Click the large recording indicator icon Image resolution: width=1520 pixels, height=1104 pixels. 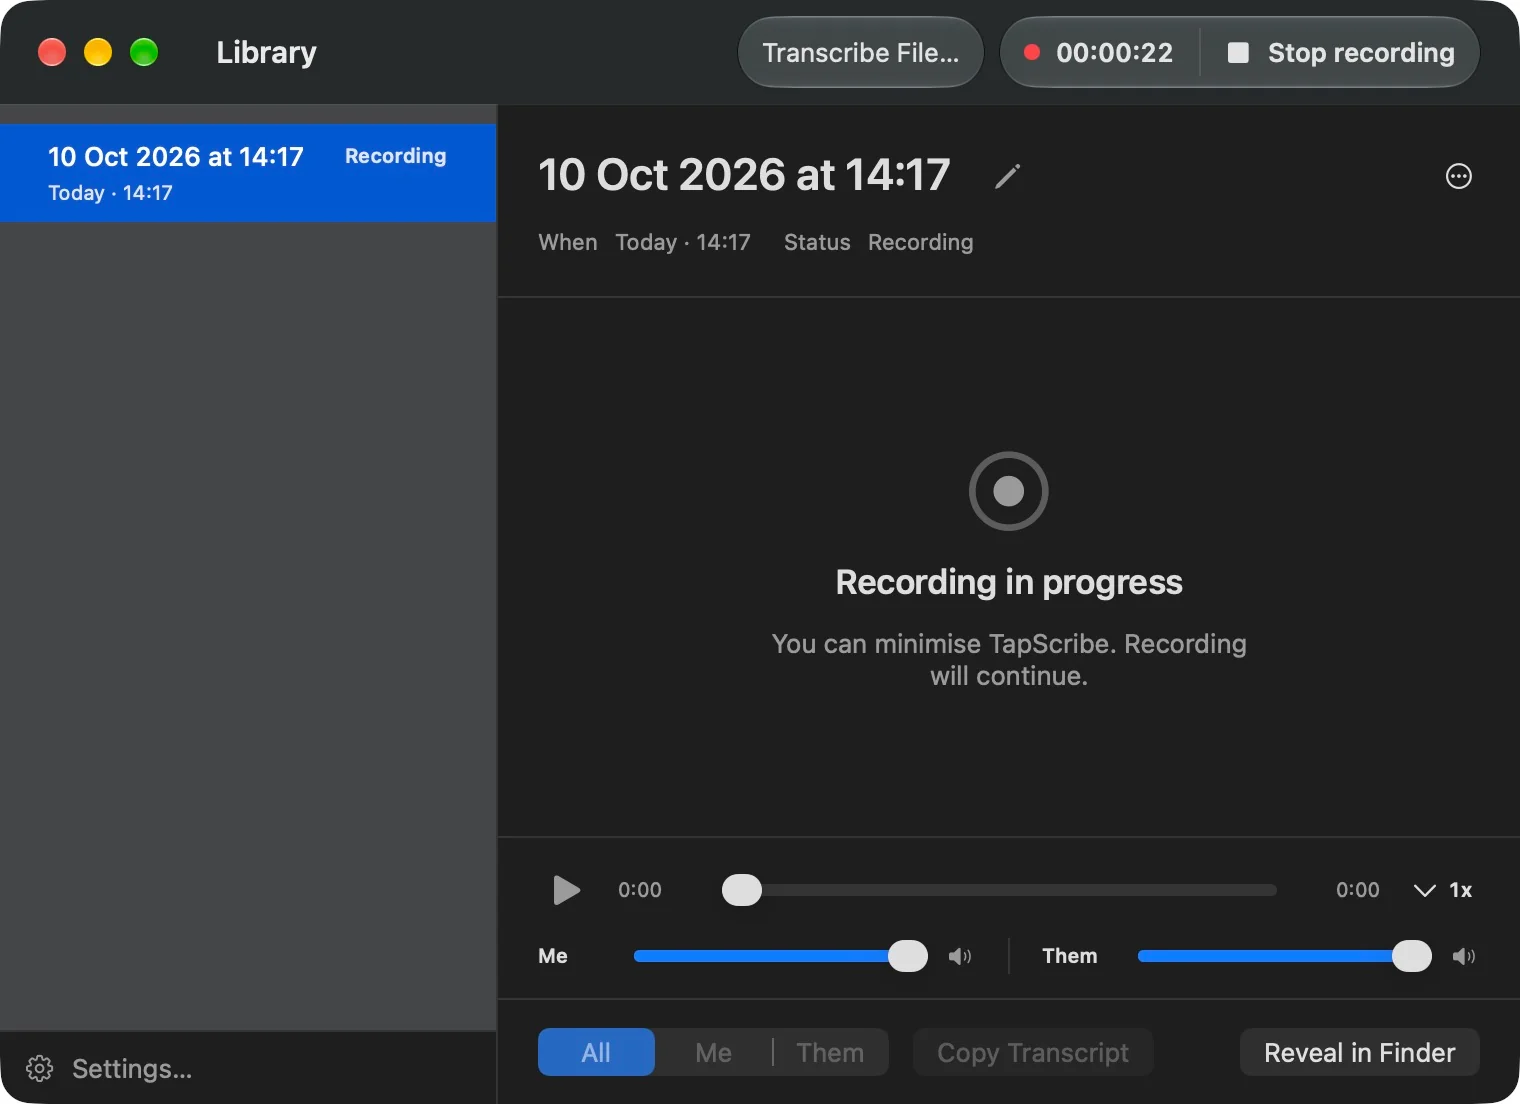coord(1008,491)
